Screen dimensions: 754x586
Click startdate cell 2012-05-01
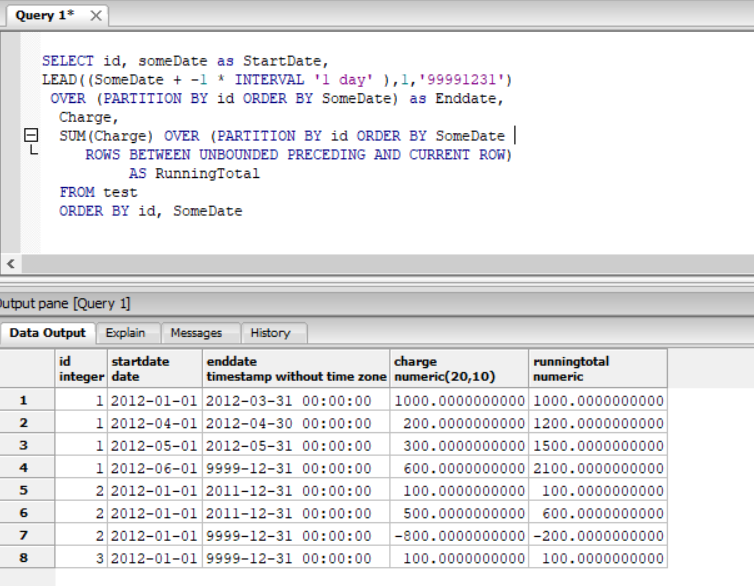click(155, 446)
